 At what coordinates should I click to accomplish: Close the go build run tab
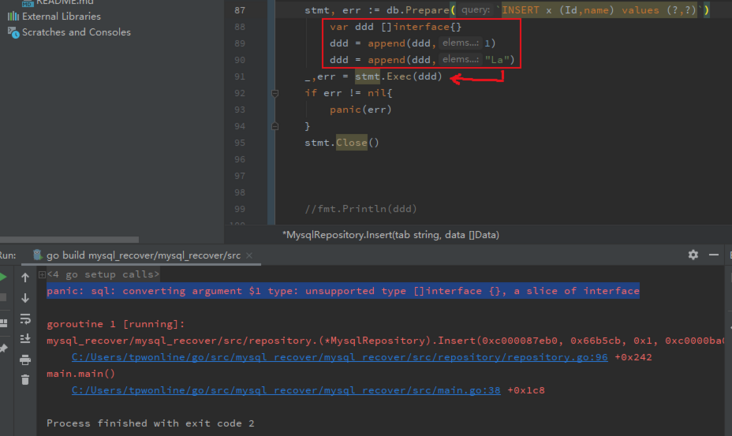249,255
